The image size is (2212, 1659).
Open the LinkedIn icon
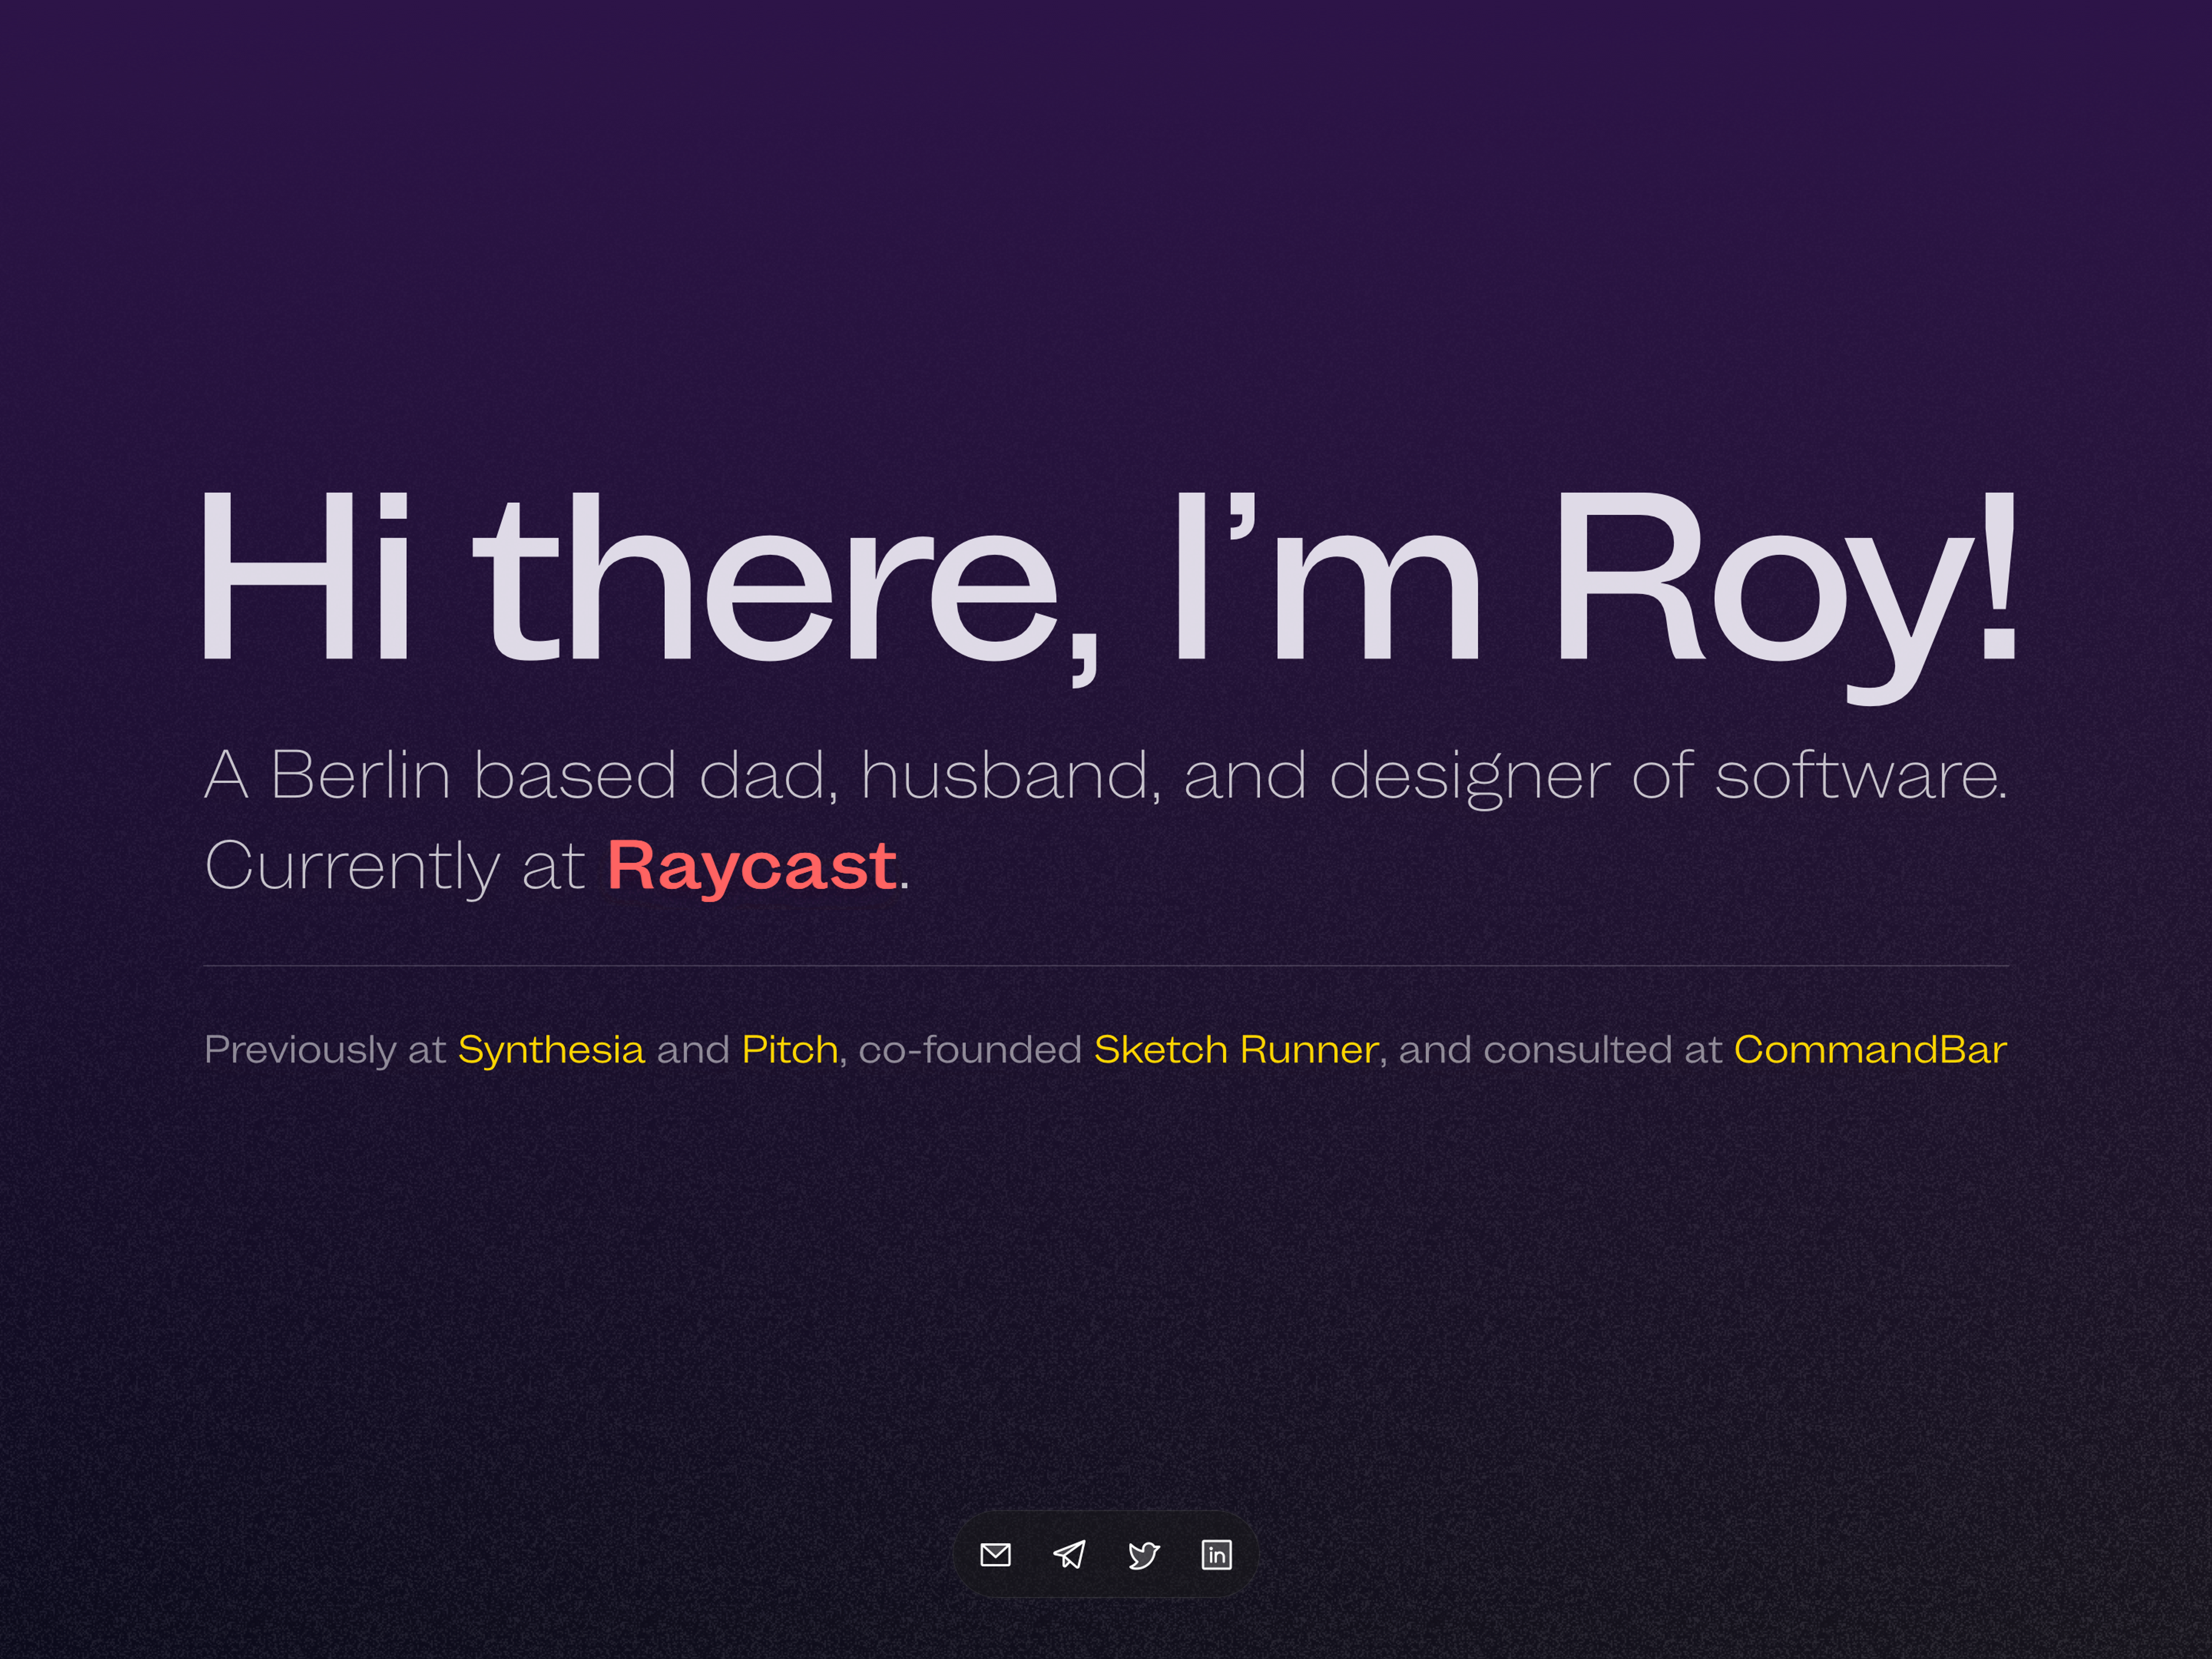point(1216,1555)
